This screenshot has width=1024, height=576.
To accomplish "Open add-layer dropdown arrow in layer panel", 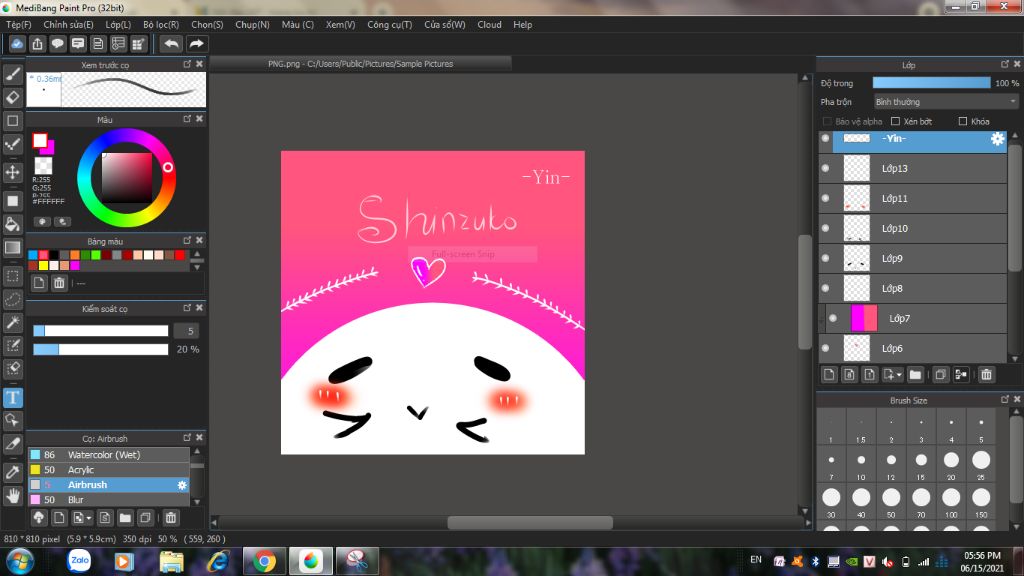I will click(899, 375).
